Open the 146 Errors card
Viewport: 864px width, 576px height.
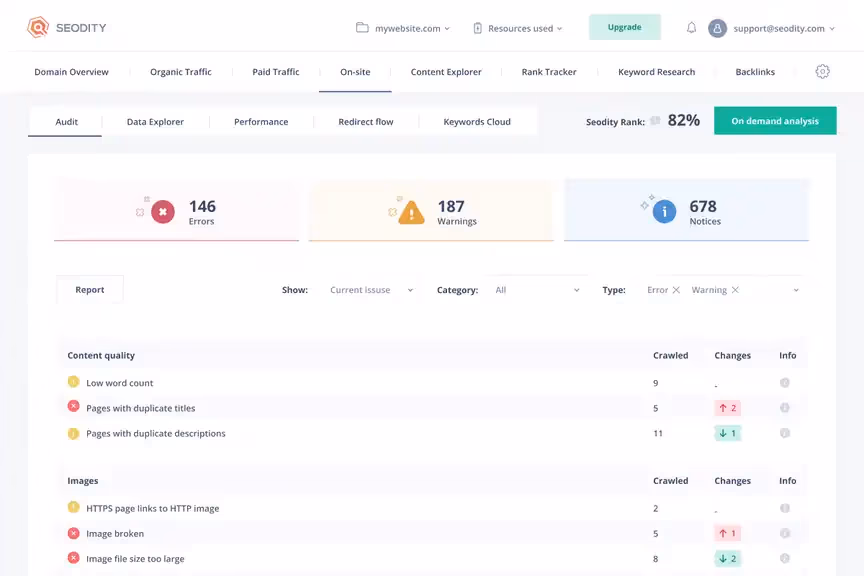(x=176, y=210)
